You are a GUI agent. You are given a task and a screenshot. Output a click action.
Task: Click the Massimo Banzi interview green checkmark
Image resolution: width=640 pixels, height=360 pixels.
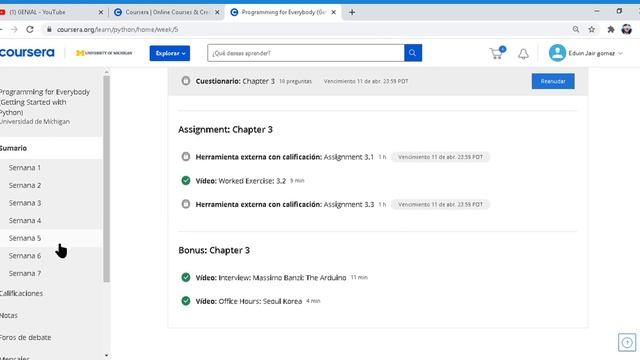coord(186,278)
